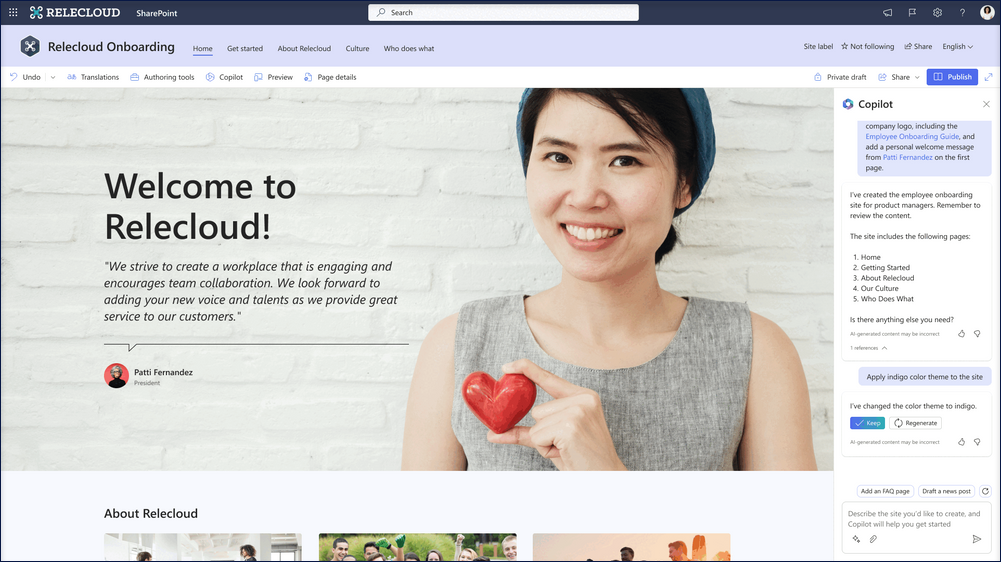Screen dimensions: 1001x562
Task: Click the attach file paperclip icon
Action: click(x=873, y=539)
